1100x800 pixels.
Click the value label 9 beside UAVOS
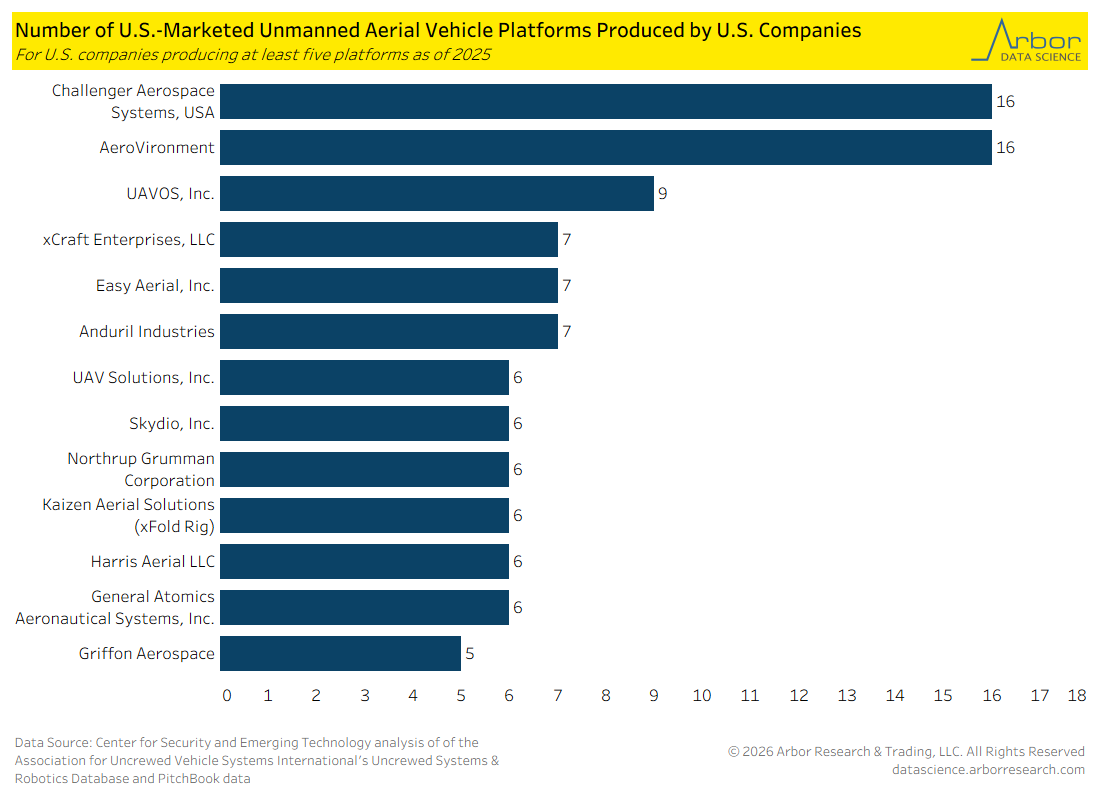(x=662, y=194)
